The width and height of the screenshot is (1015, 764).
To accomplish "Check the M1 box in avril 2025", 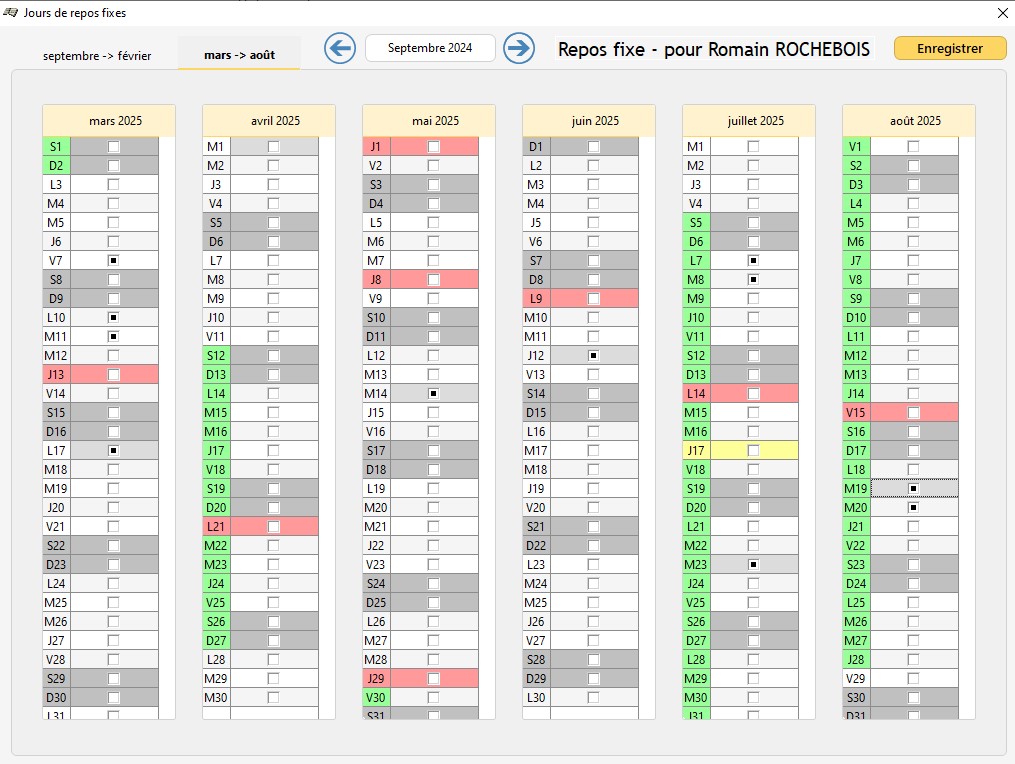I will (x=274, y=146).
